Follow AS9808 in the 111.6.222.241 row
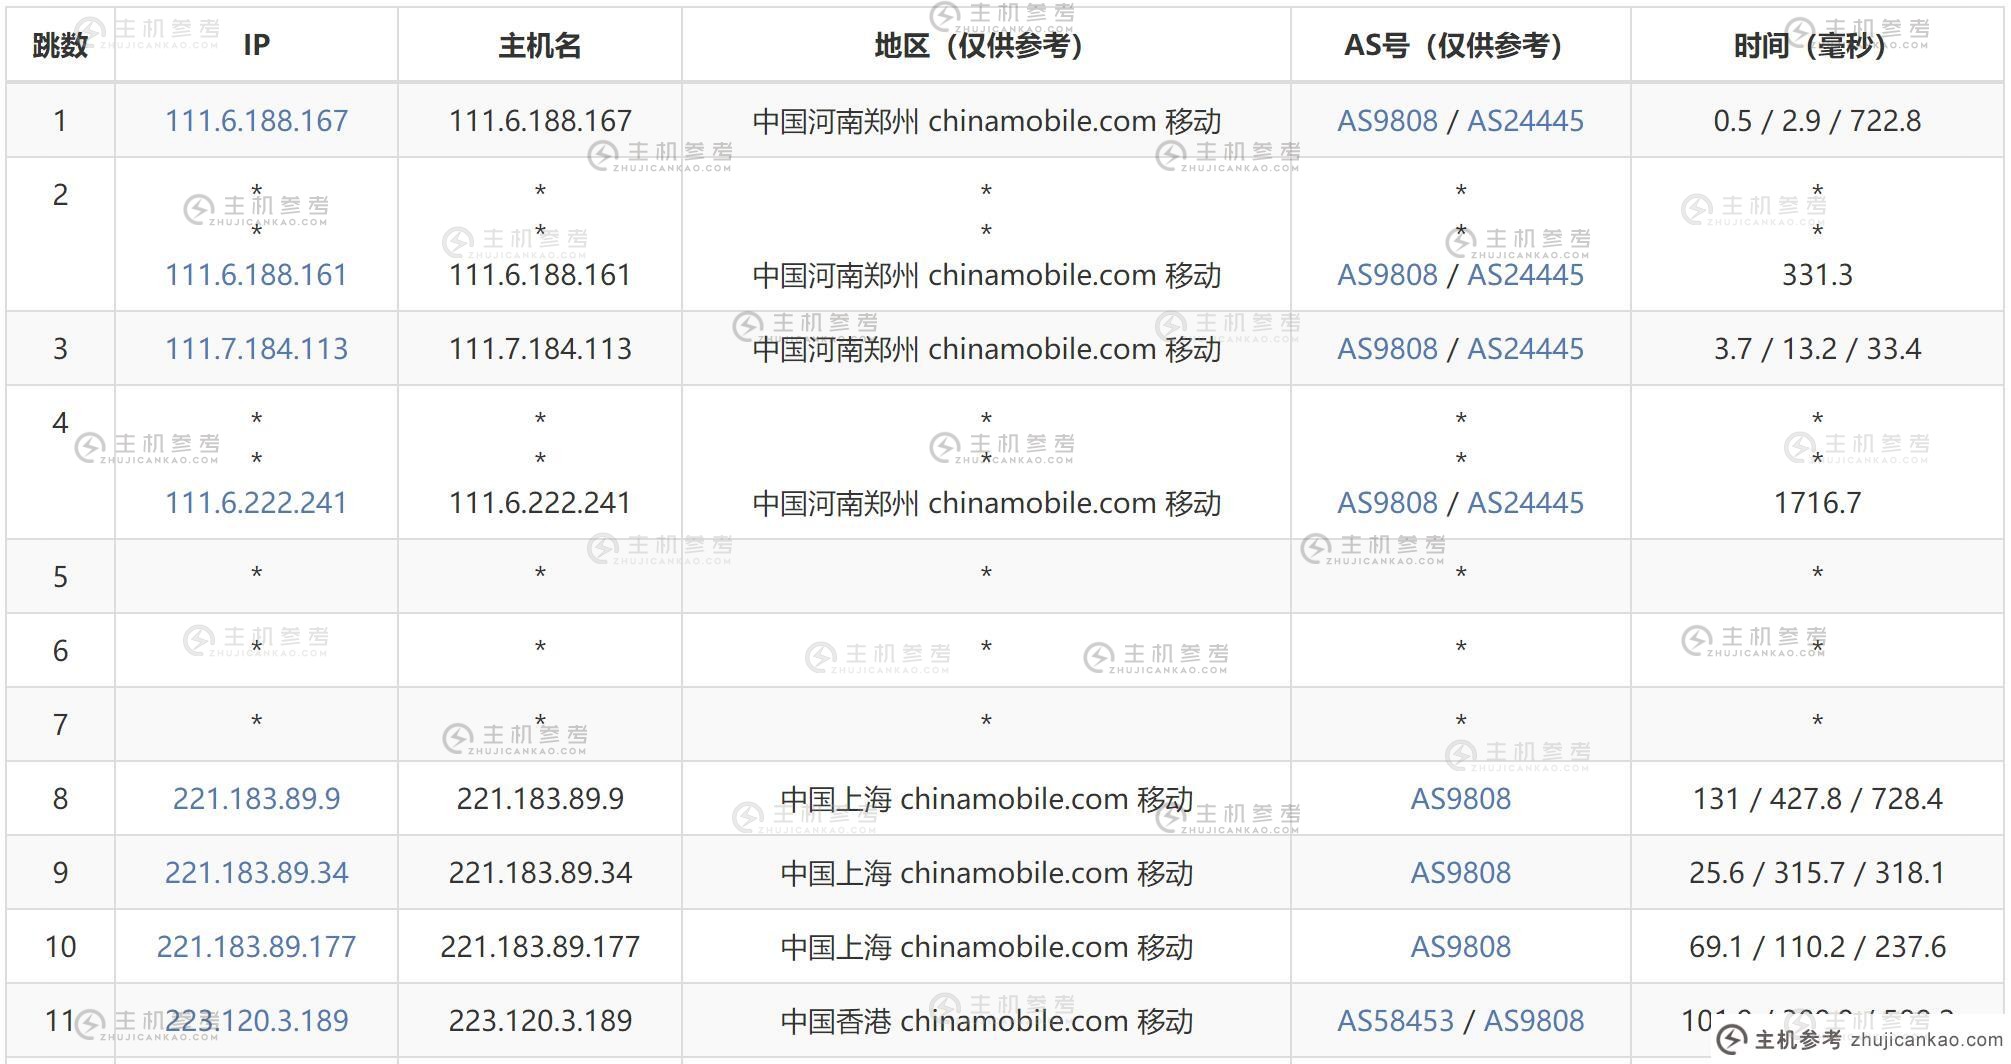This screenshot has width=2011, height=1064. (1387, 503)
